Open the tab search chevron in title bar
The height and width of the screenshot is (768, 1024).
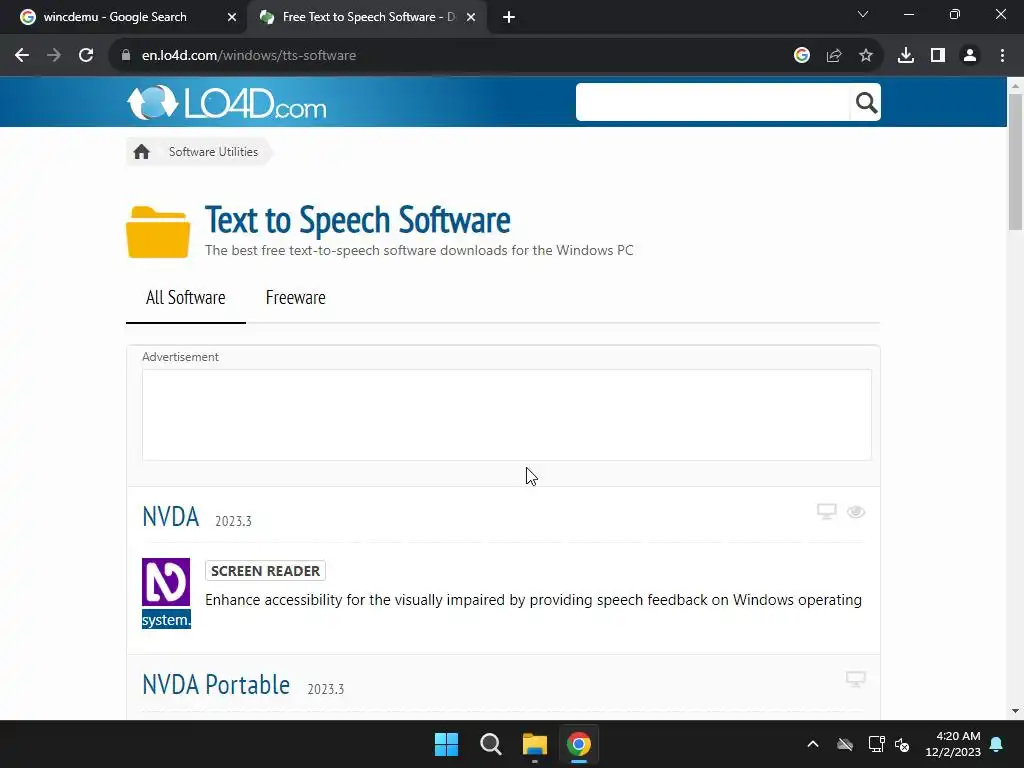click(863, 14)
